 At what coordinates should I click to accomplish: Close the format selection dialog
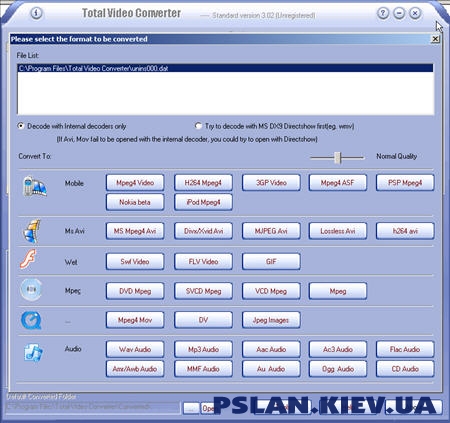tap(435, 39)
